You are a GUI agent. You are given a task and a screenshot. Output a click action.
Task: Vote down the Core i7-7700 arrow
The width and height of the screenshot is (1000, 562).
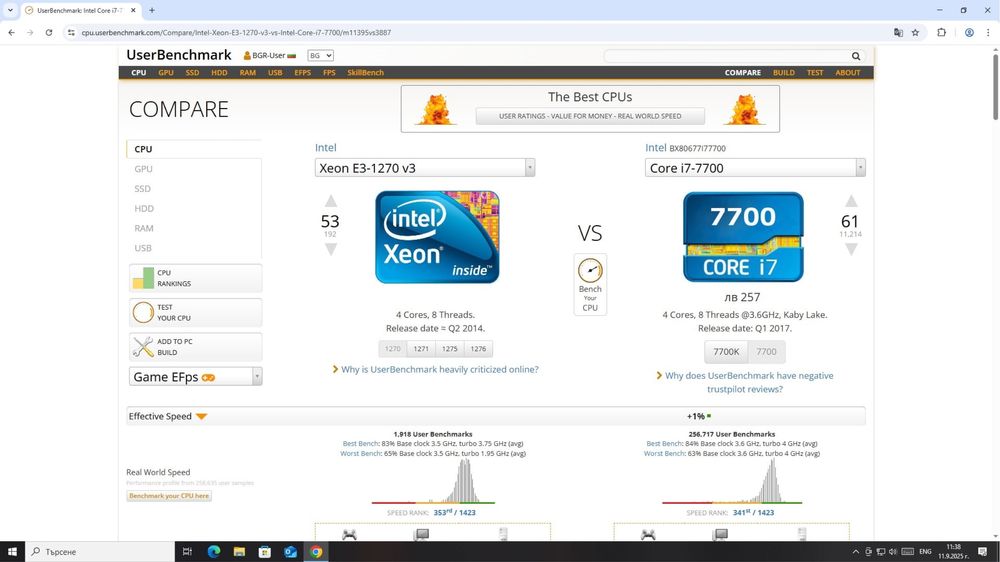851,249
